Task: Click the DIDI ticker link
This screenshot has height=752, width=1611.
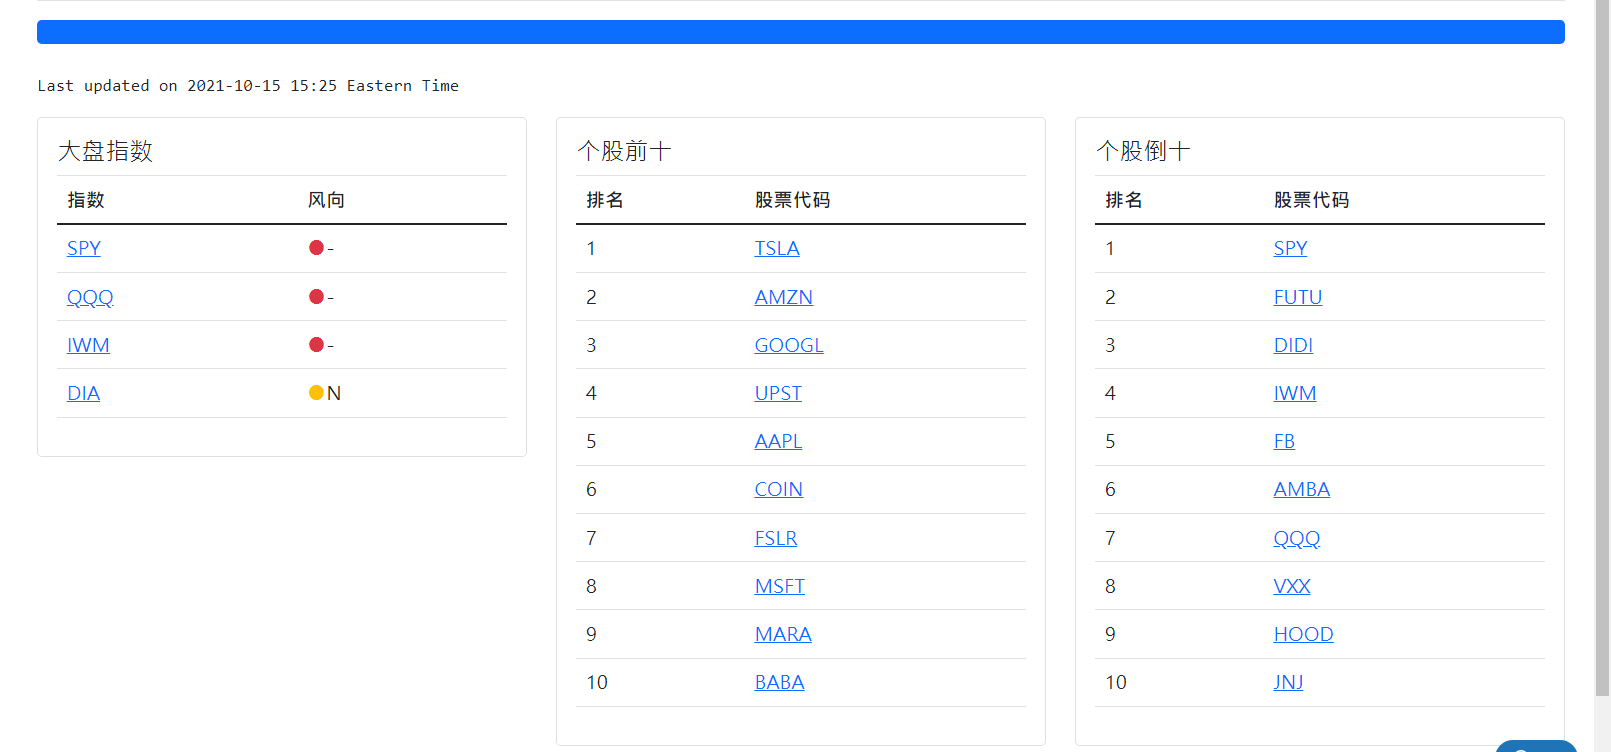Action: pyautogui.click(x=1293, y=345)
